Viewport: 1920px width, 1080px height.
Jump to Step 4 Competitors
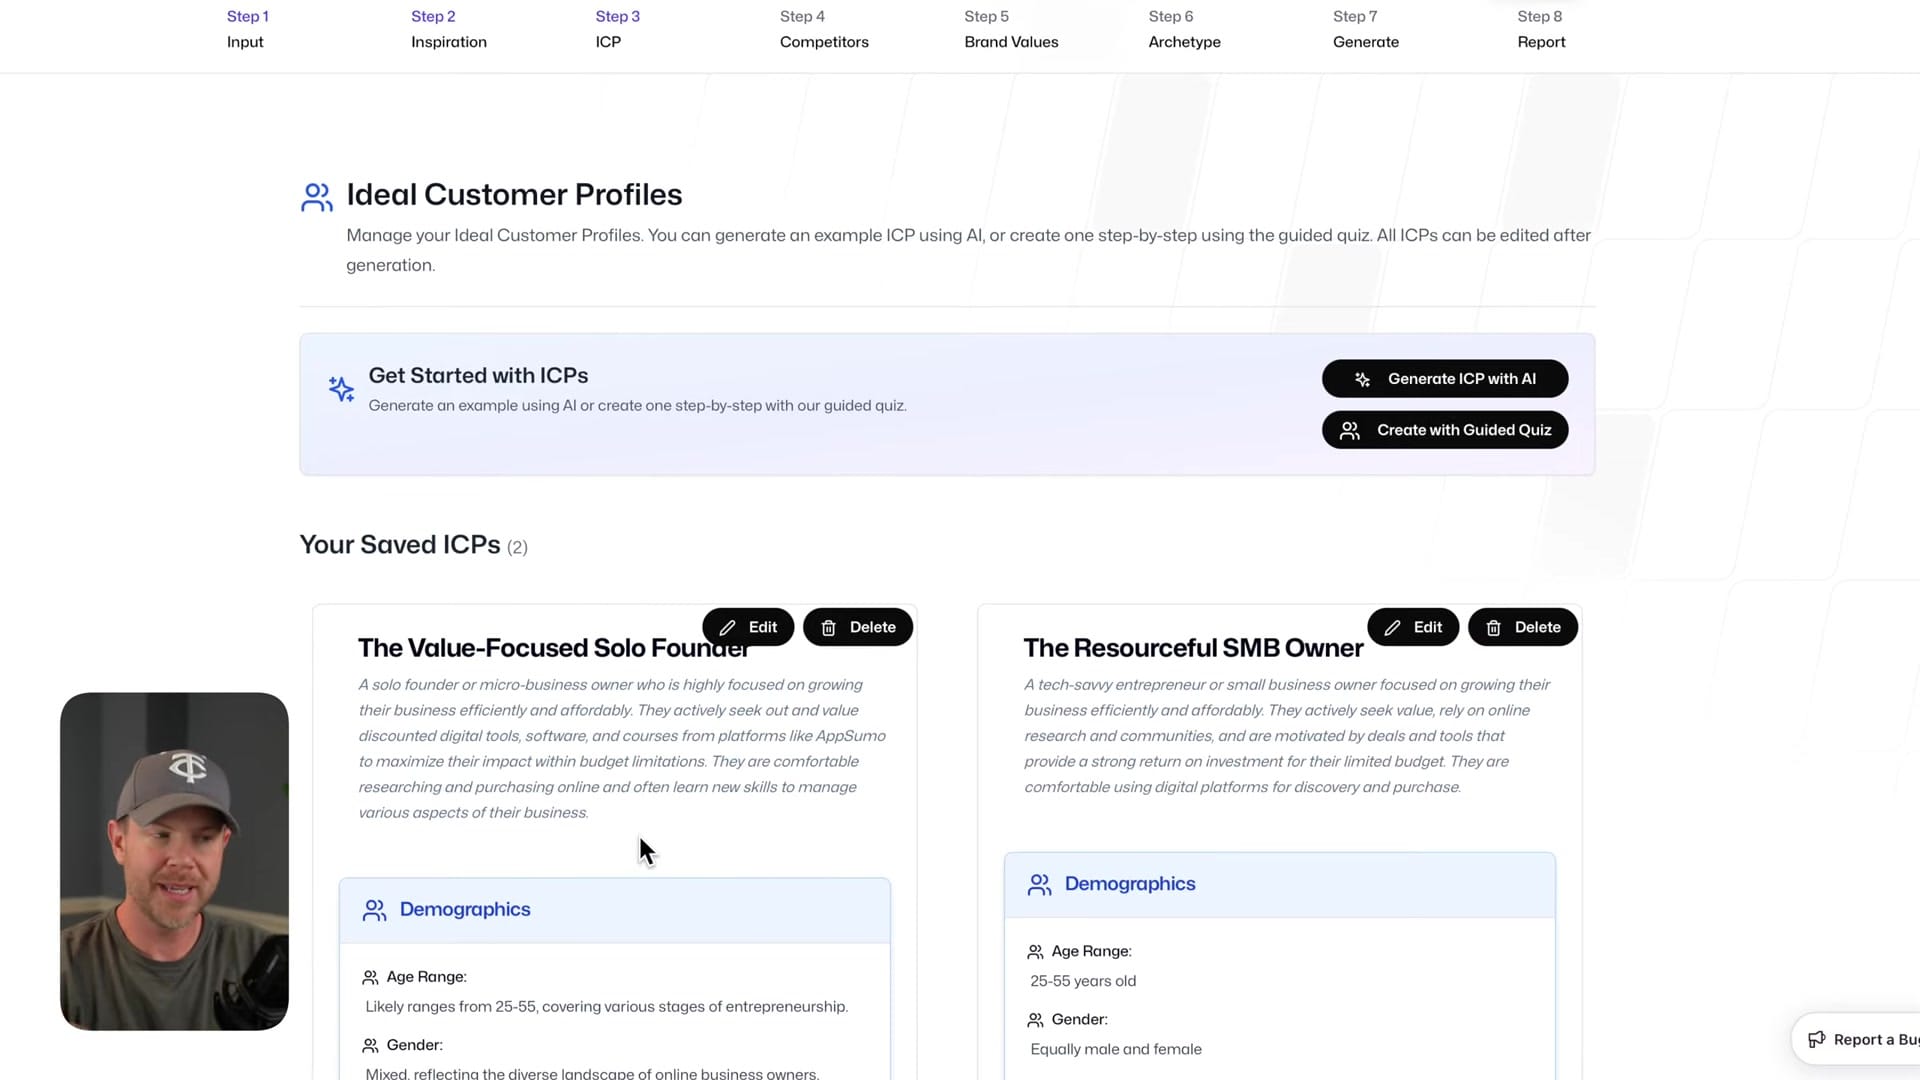[824, 29]
